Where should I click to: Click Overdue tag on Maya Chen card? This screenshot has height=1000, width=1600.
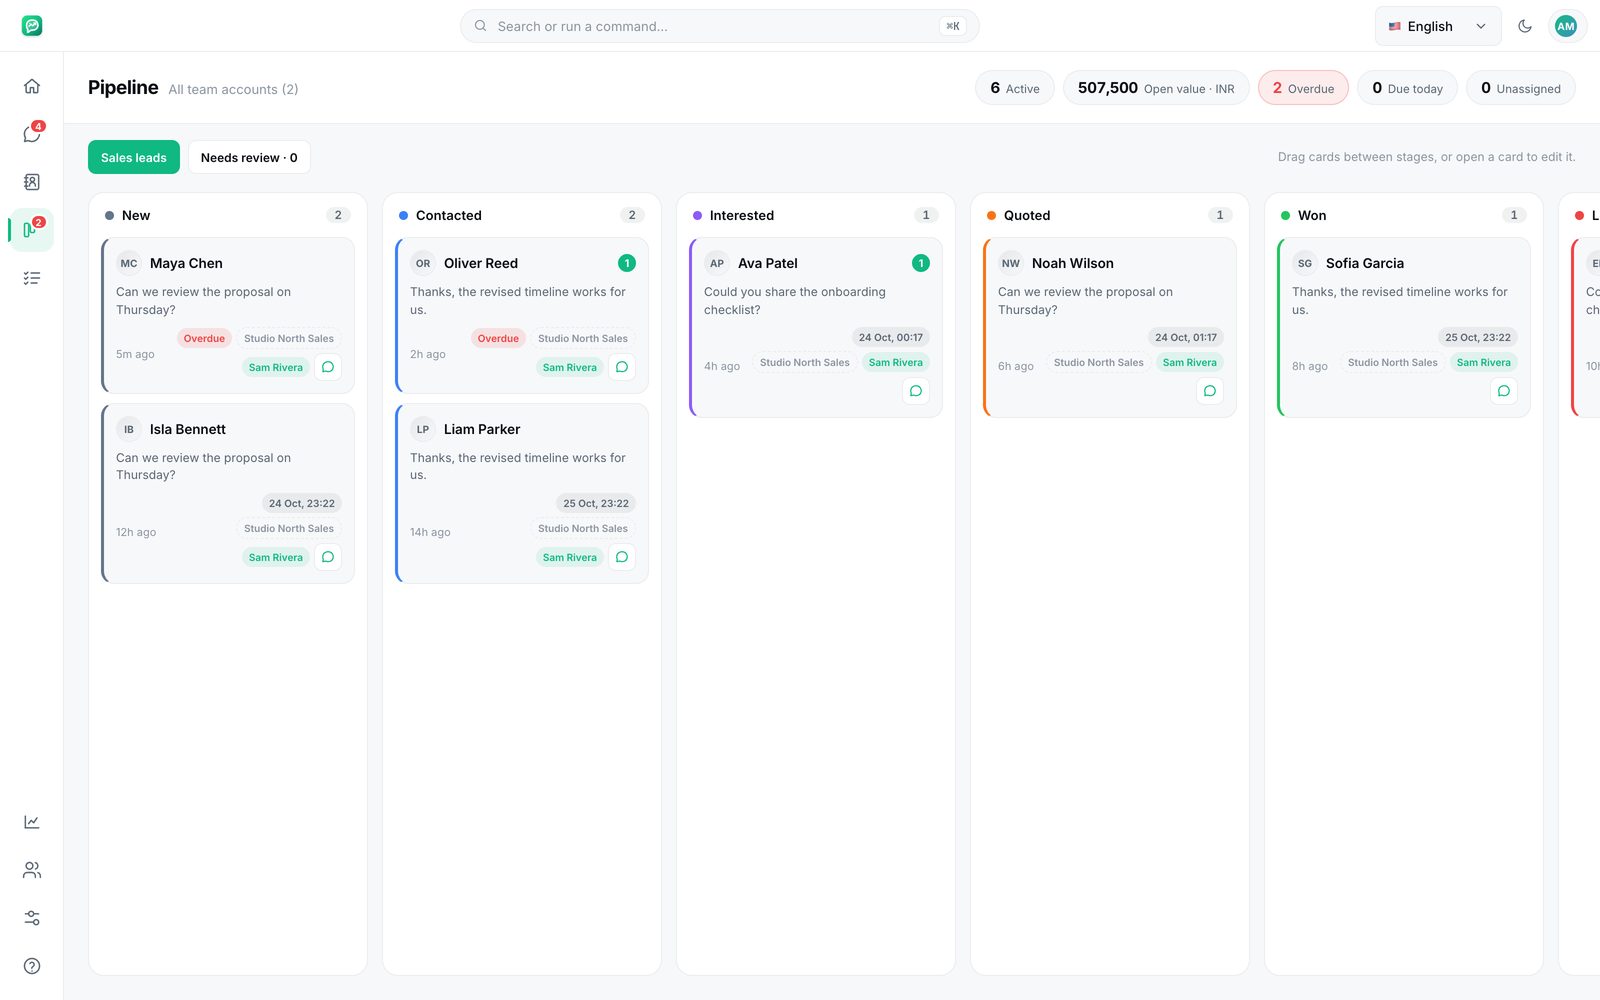pos(204,338)
